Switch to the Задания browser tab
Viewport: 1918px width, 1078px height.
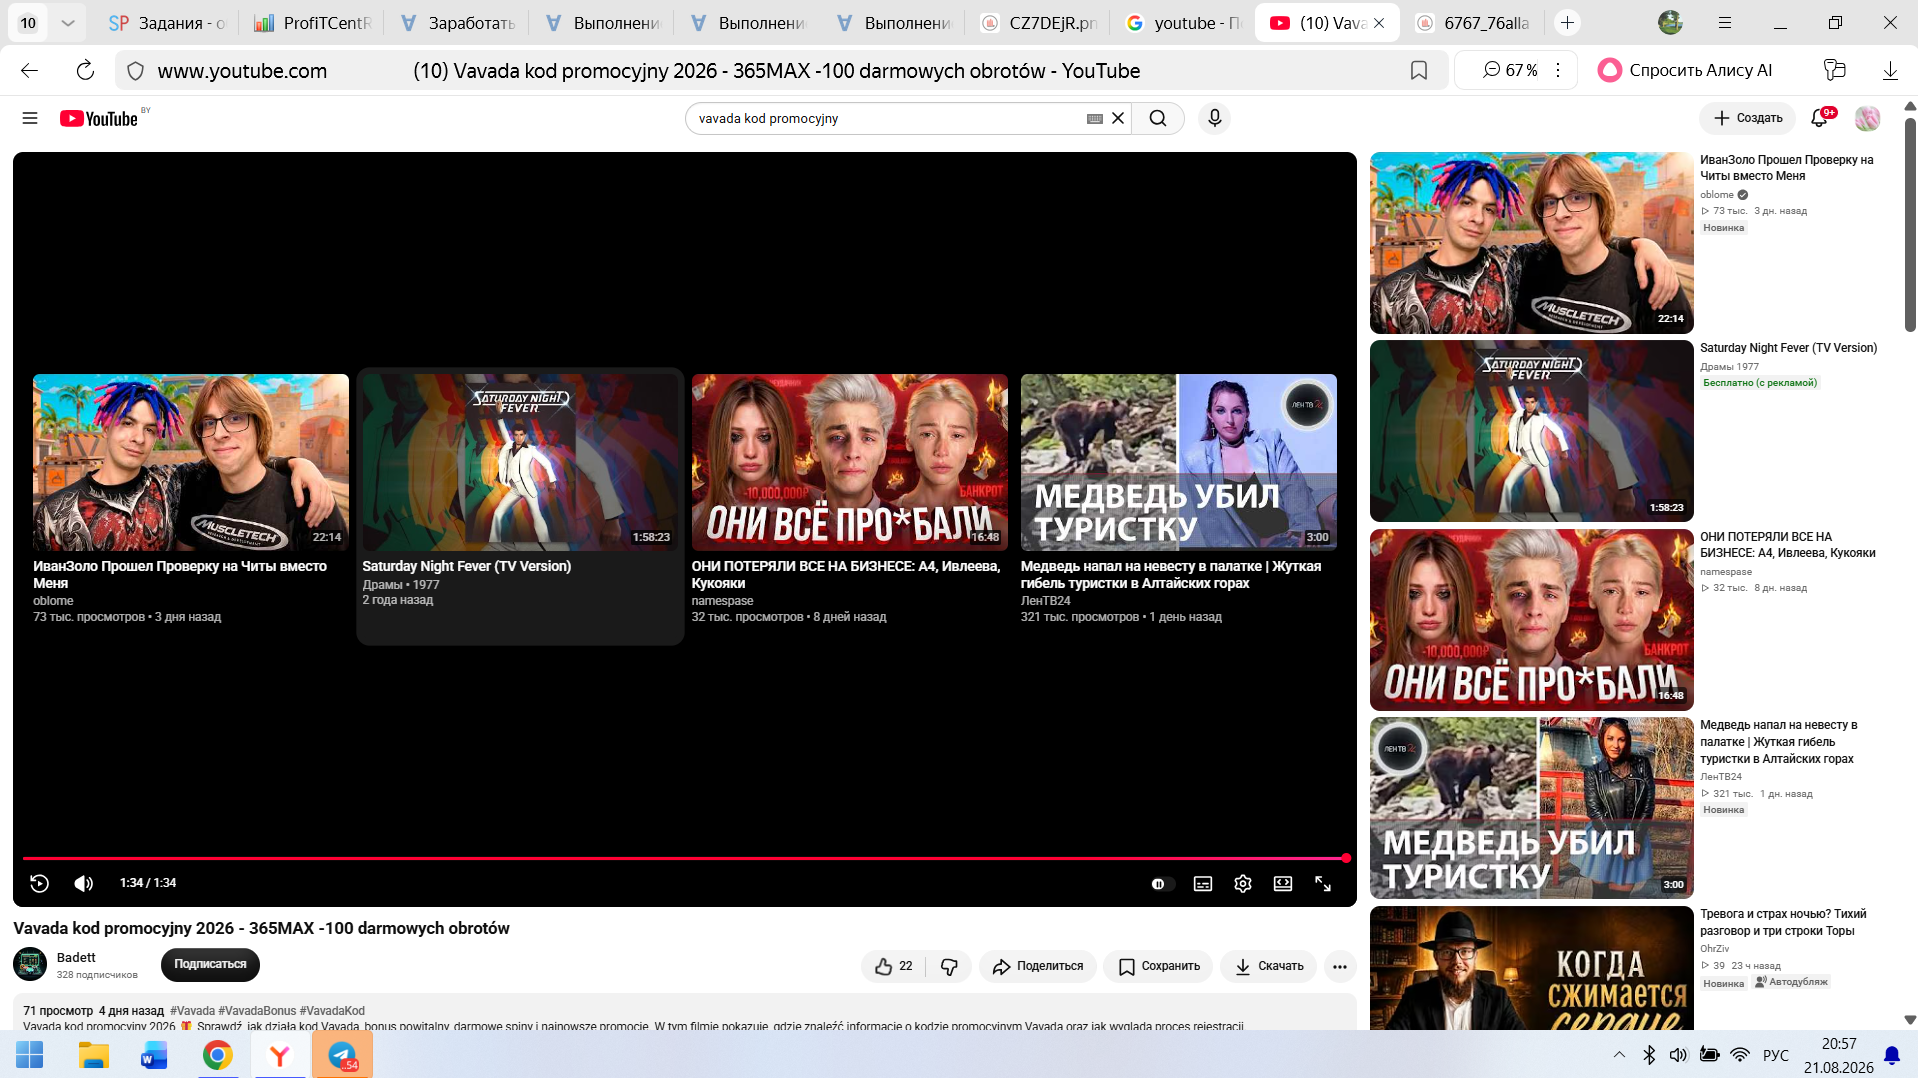(x=167, y=22)
